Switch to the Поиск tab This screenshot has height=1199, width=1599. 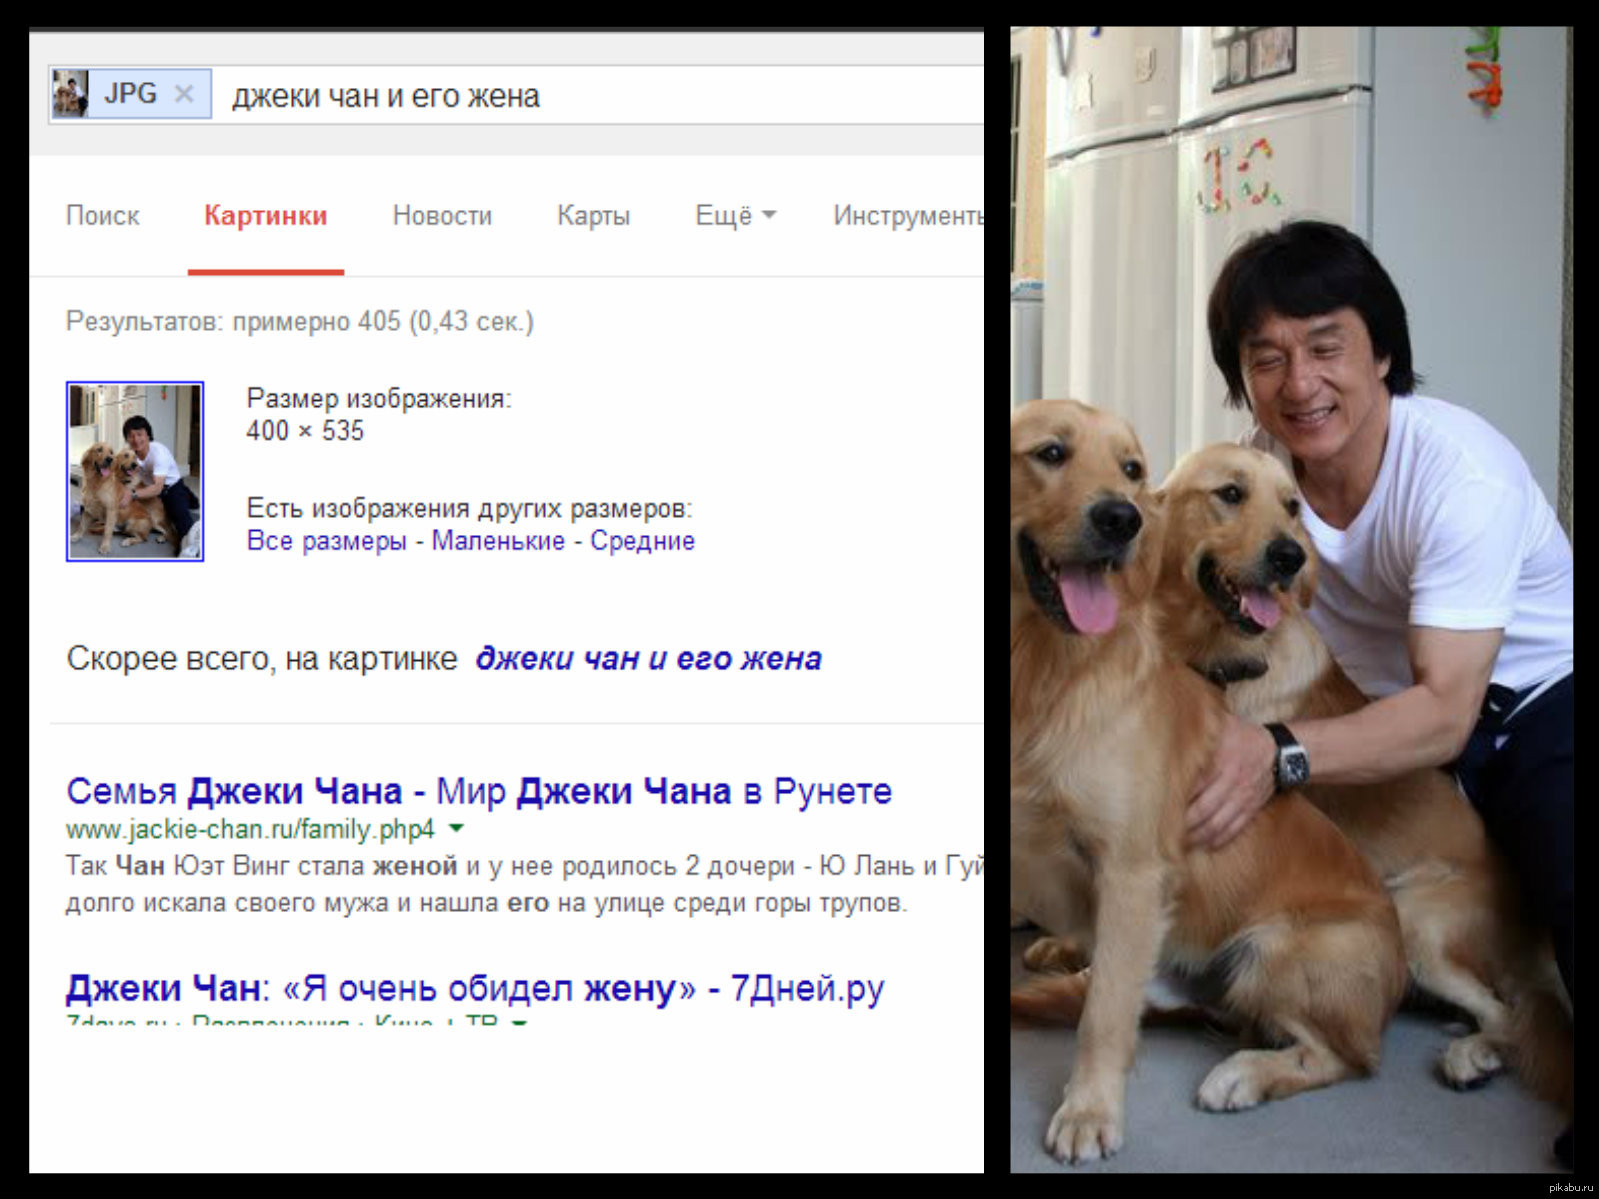[102, 216]
